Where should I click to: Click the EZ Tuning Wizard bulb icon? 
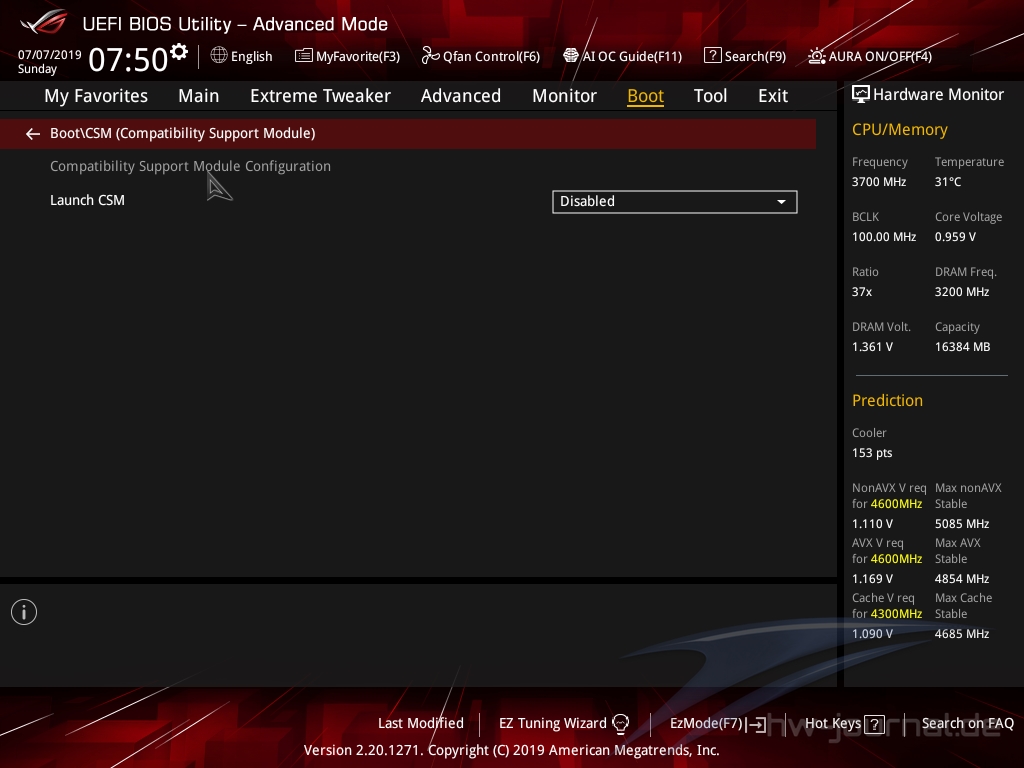(x=620, y=724)
